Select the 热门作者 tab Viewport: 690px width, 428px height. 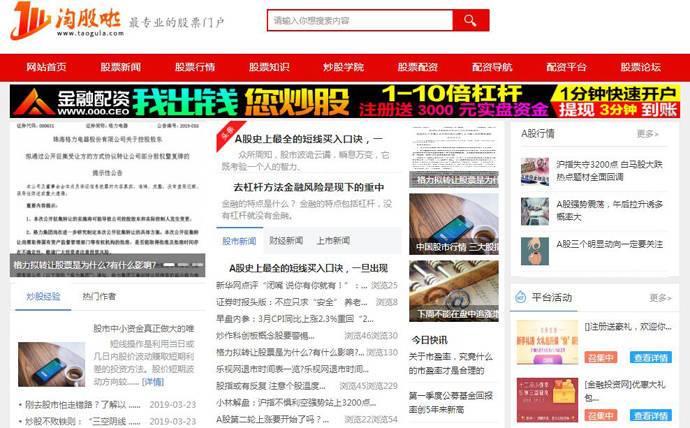click(x=99, y=296)
